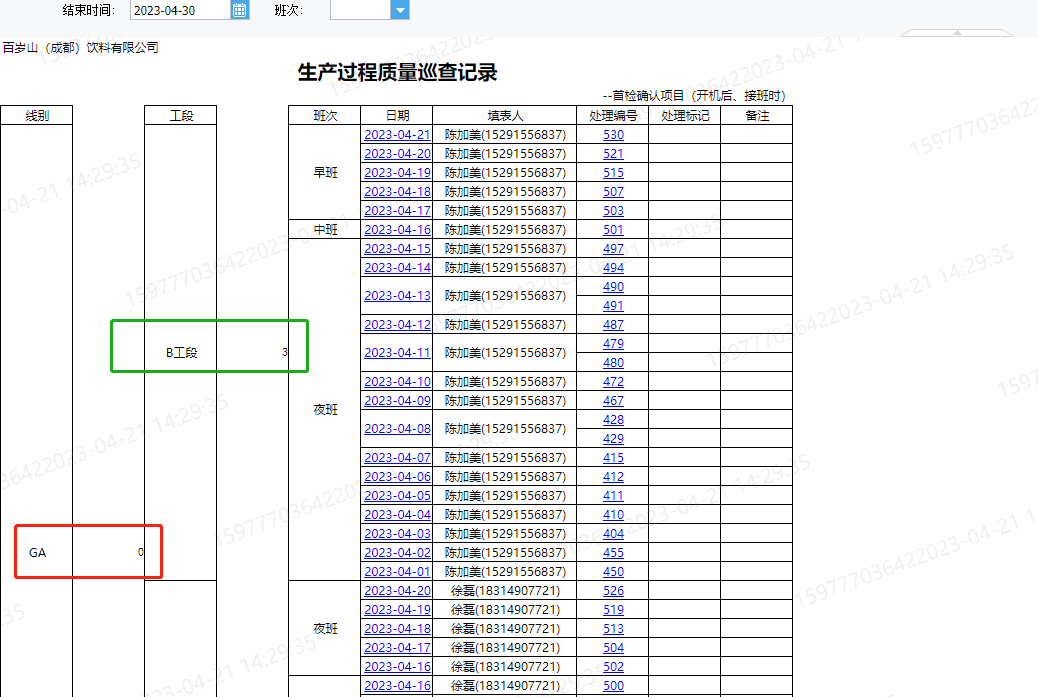Screen dimensions: 1038x697
Task: Open the 2023-04-15 date link
Action: pyautogui.click(x=397, y=249)
